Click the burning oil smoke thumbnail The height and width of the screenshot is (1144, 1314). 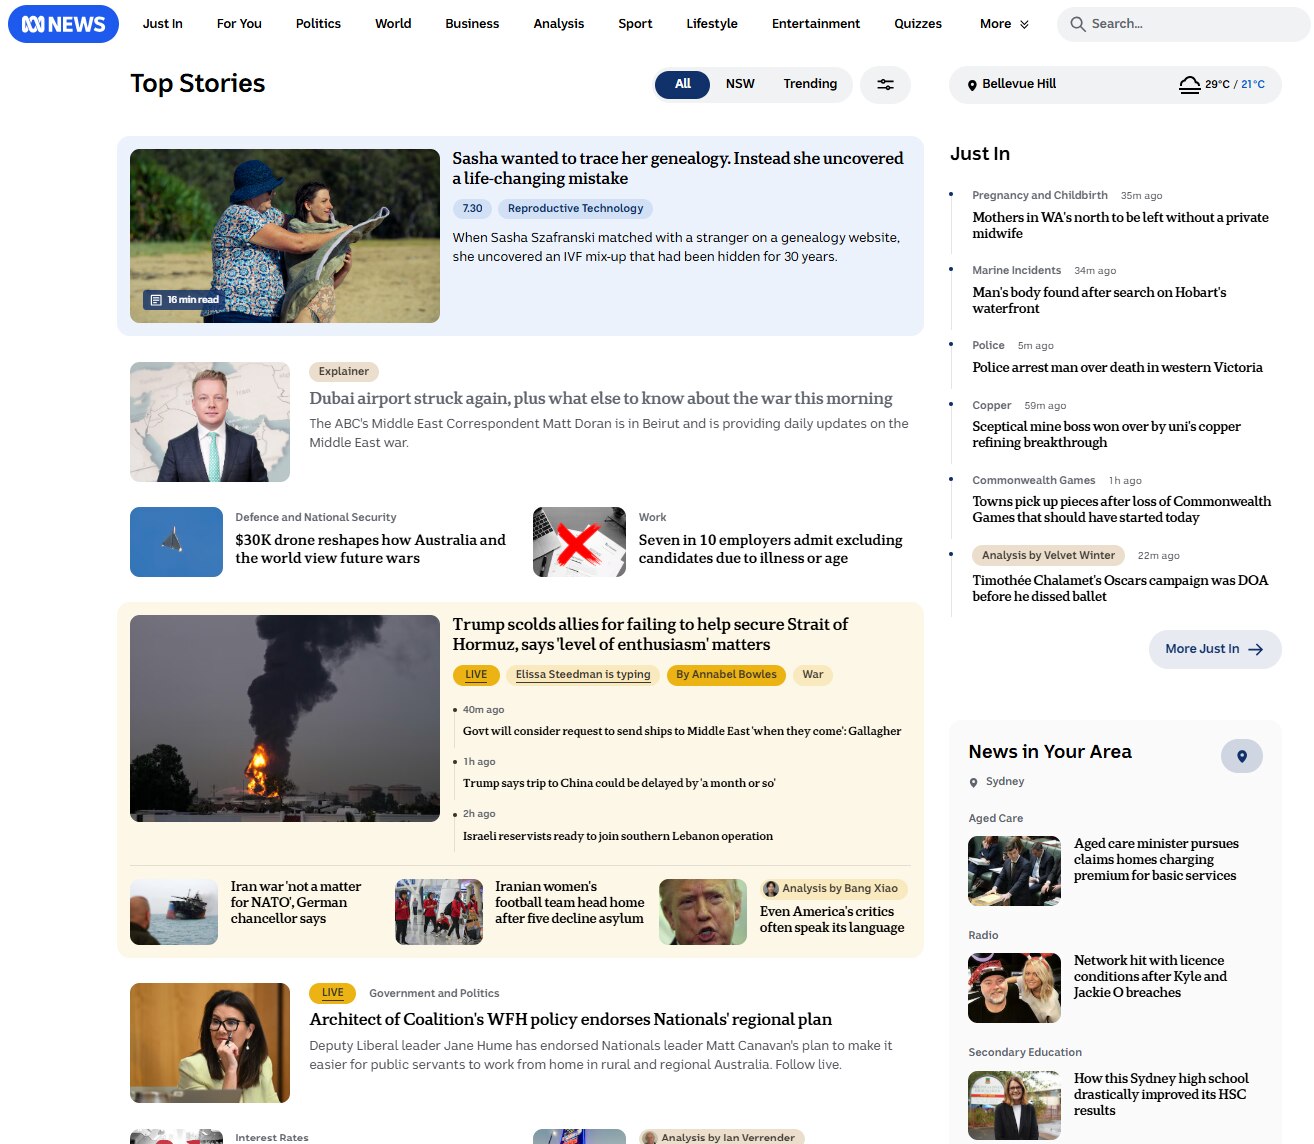(285, 718)
